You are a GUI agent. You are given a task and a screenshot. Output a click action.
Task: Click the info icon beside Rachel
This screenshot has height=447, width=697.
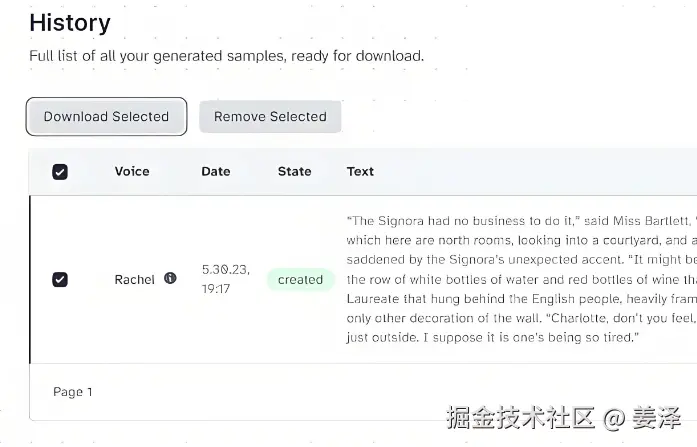coord(170,278)
